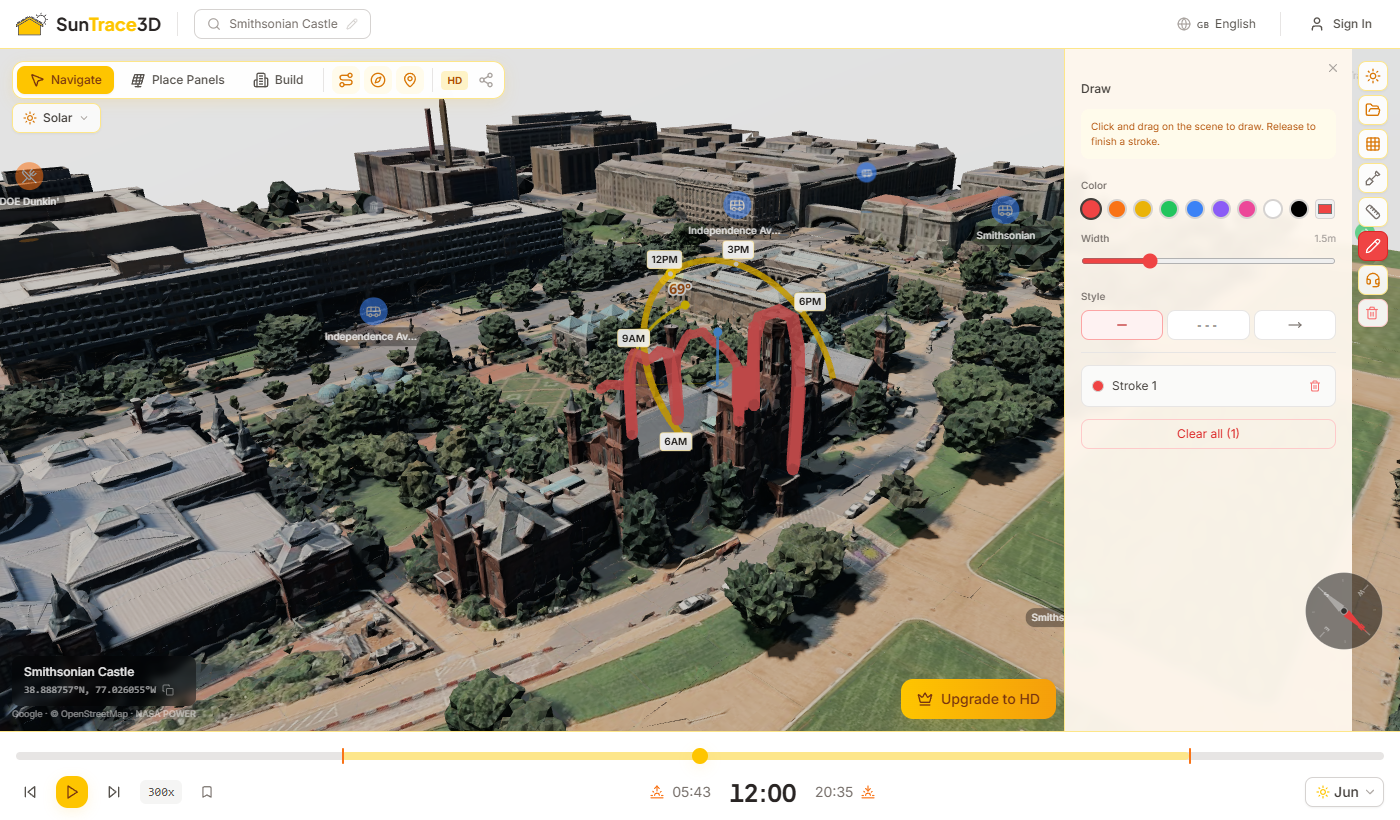This screenshot has width=1400, height=820.
Task: Select the green color swatch
Action: (x=1169, y=209)
